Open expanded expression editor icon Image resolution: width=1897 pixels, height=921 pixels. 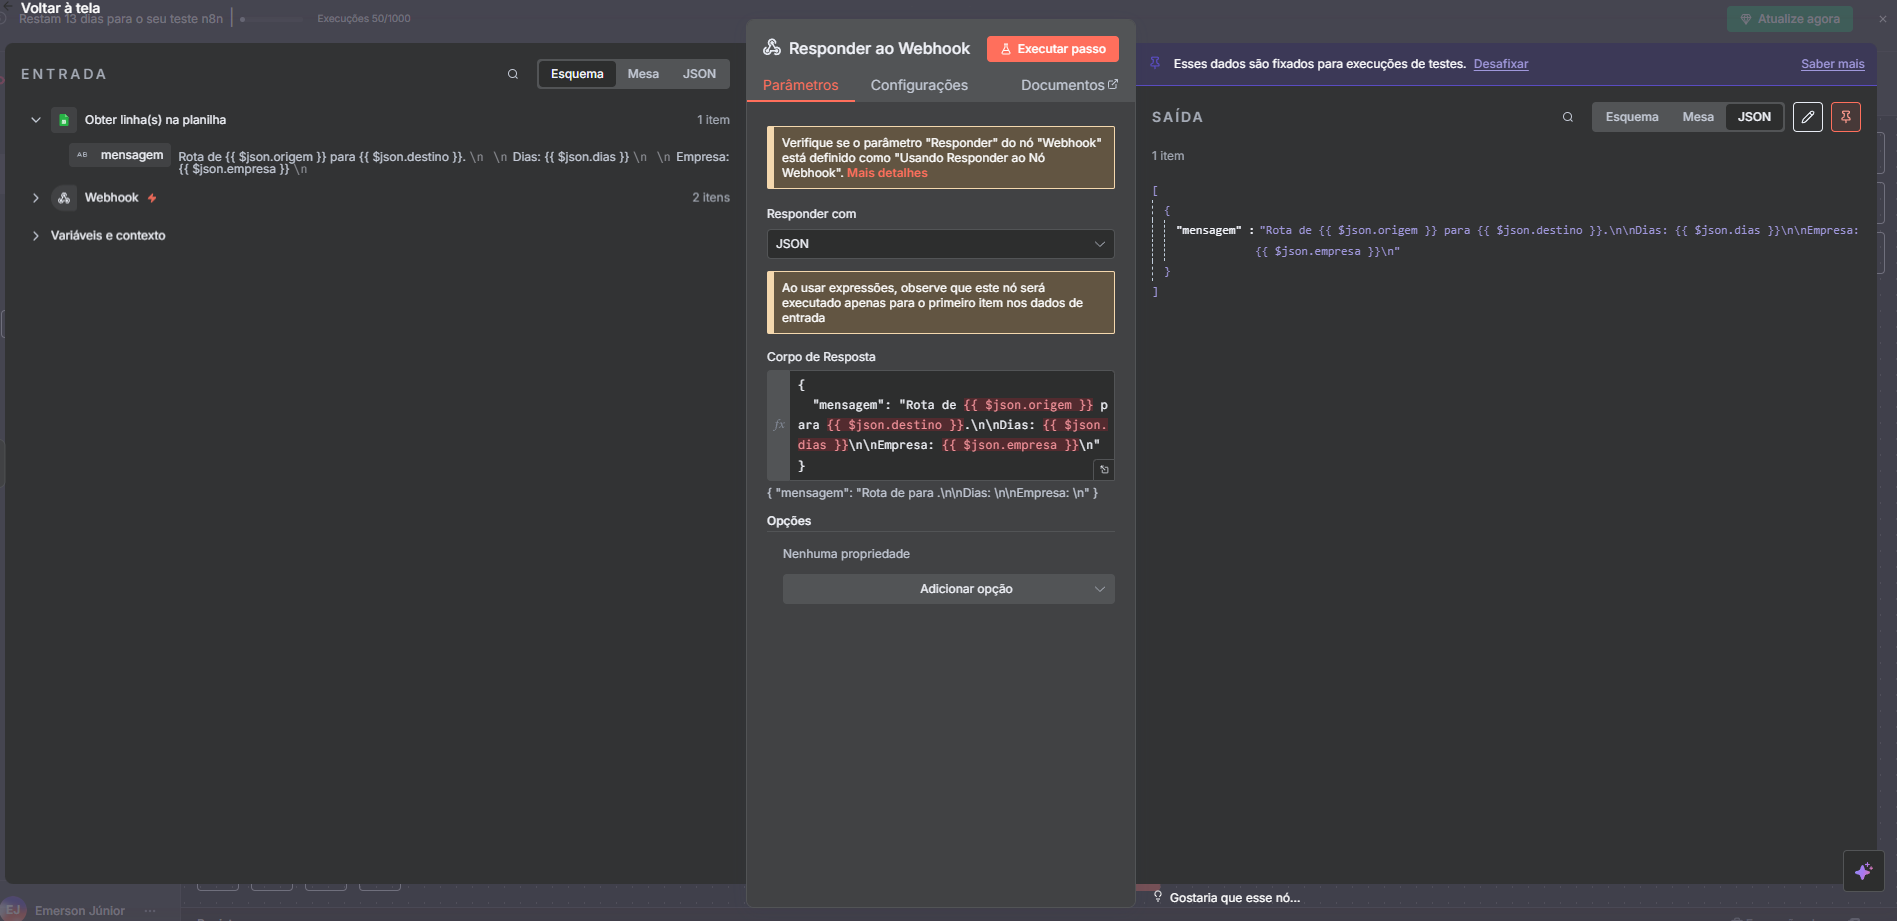pos(1104,469)
